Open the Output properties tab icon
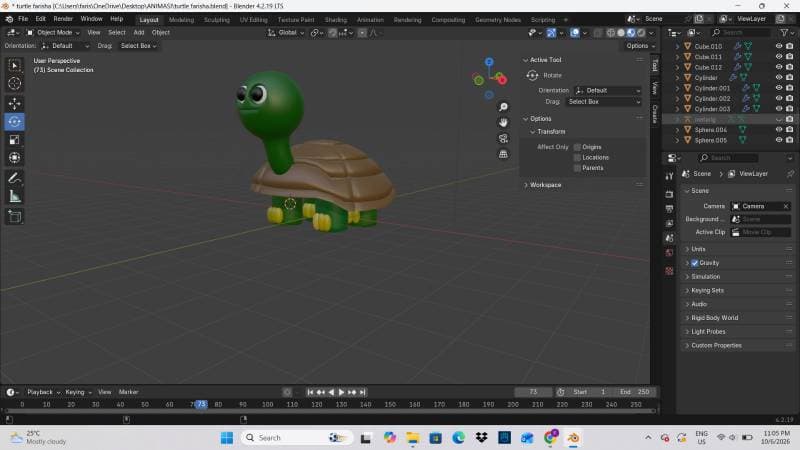 click(669, 209)
